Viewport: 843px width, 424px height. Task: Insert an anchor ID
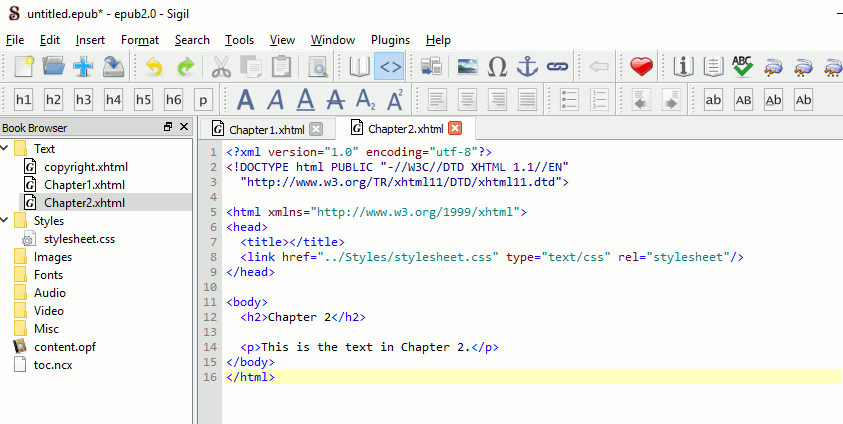click(527, 67)
